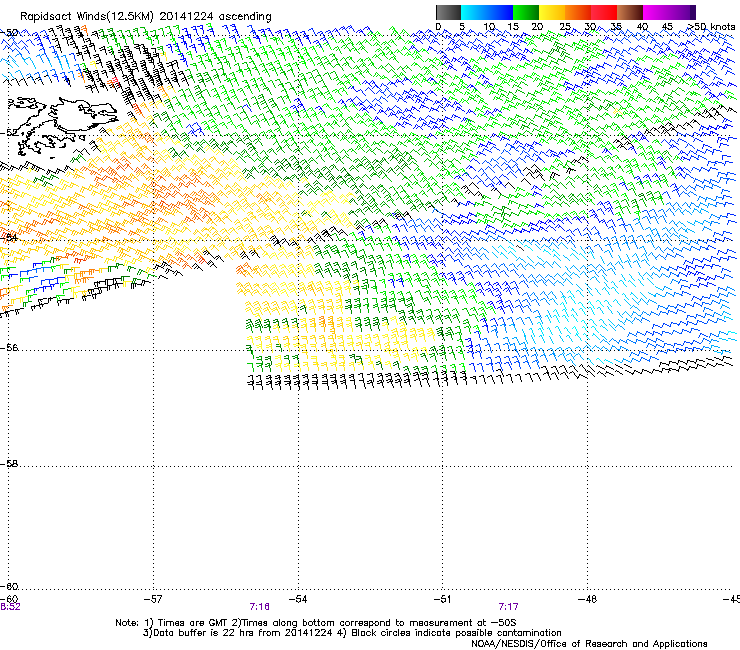This screenshot has width=740, height=650.
Task: Click the '25' legend scale label
Action: pos(565,26)
